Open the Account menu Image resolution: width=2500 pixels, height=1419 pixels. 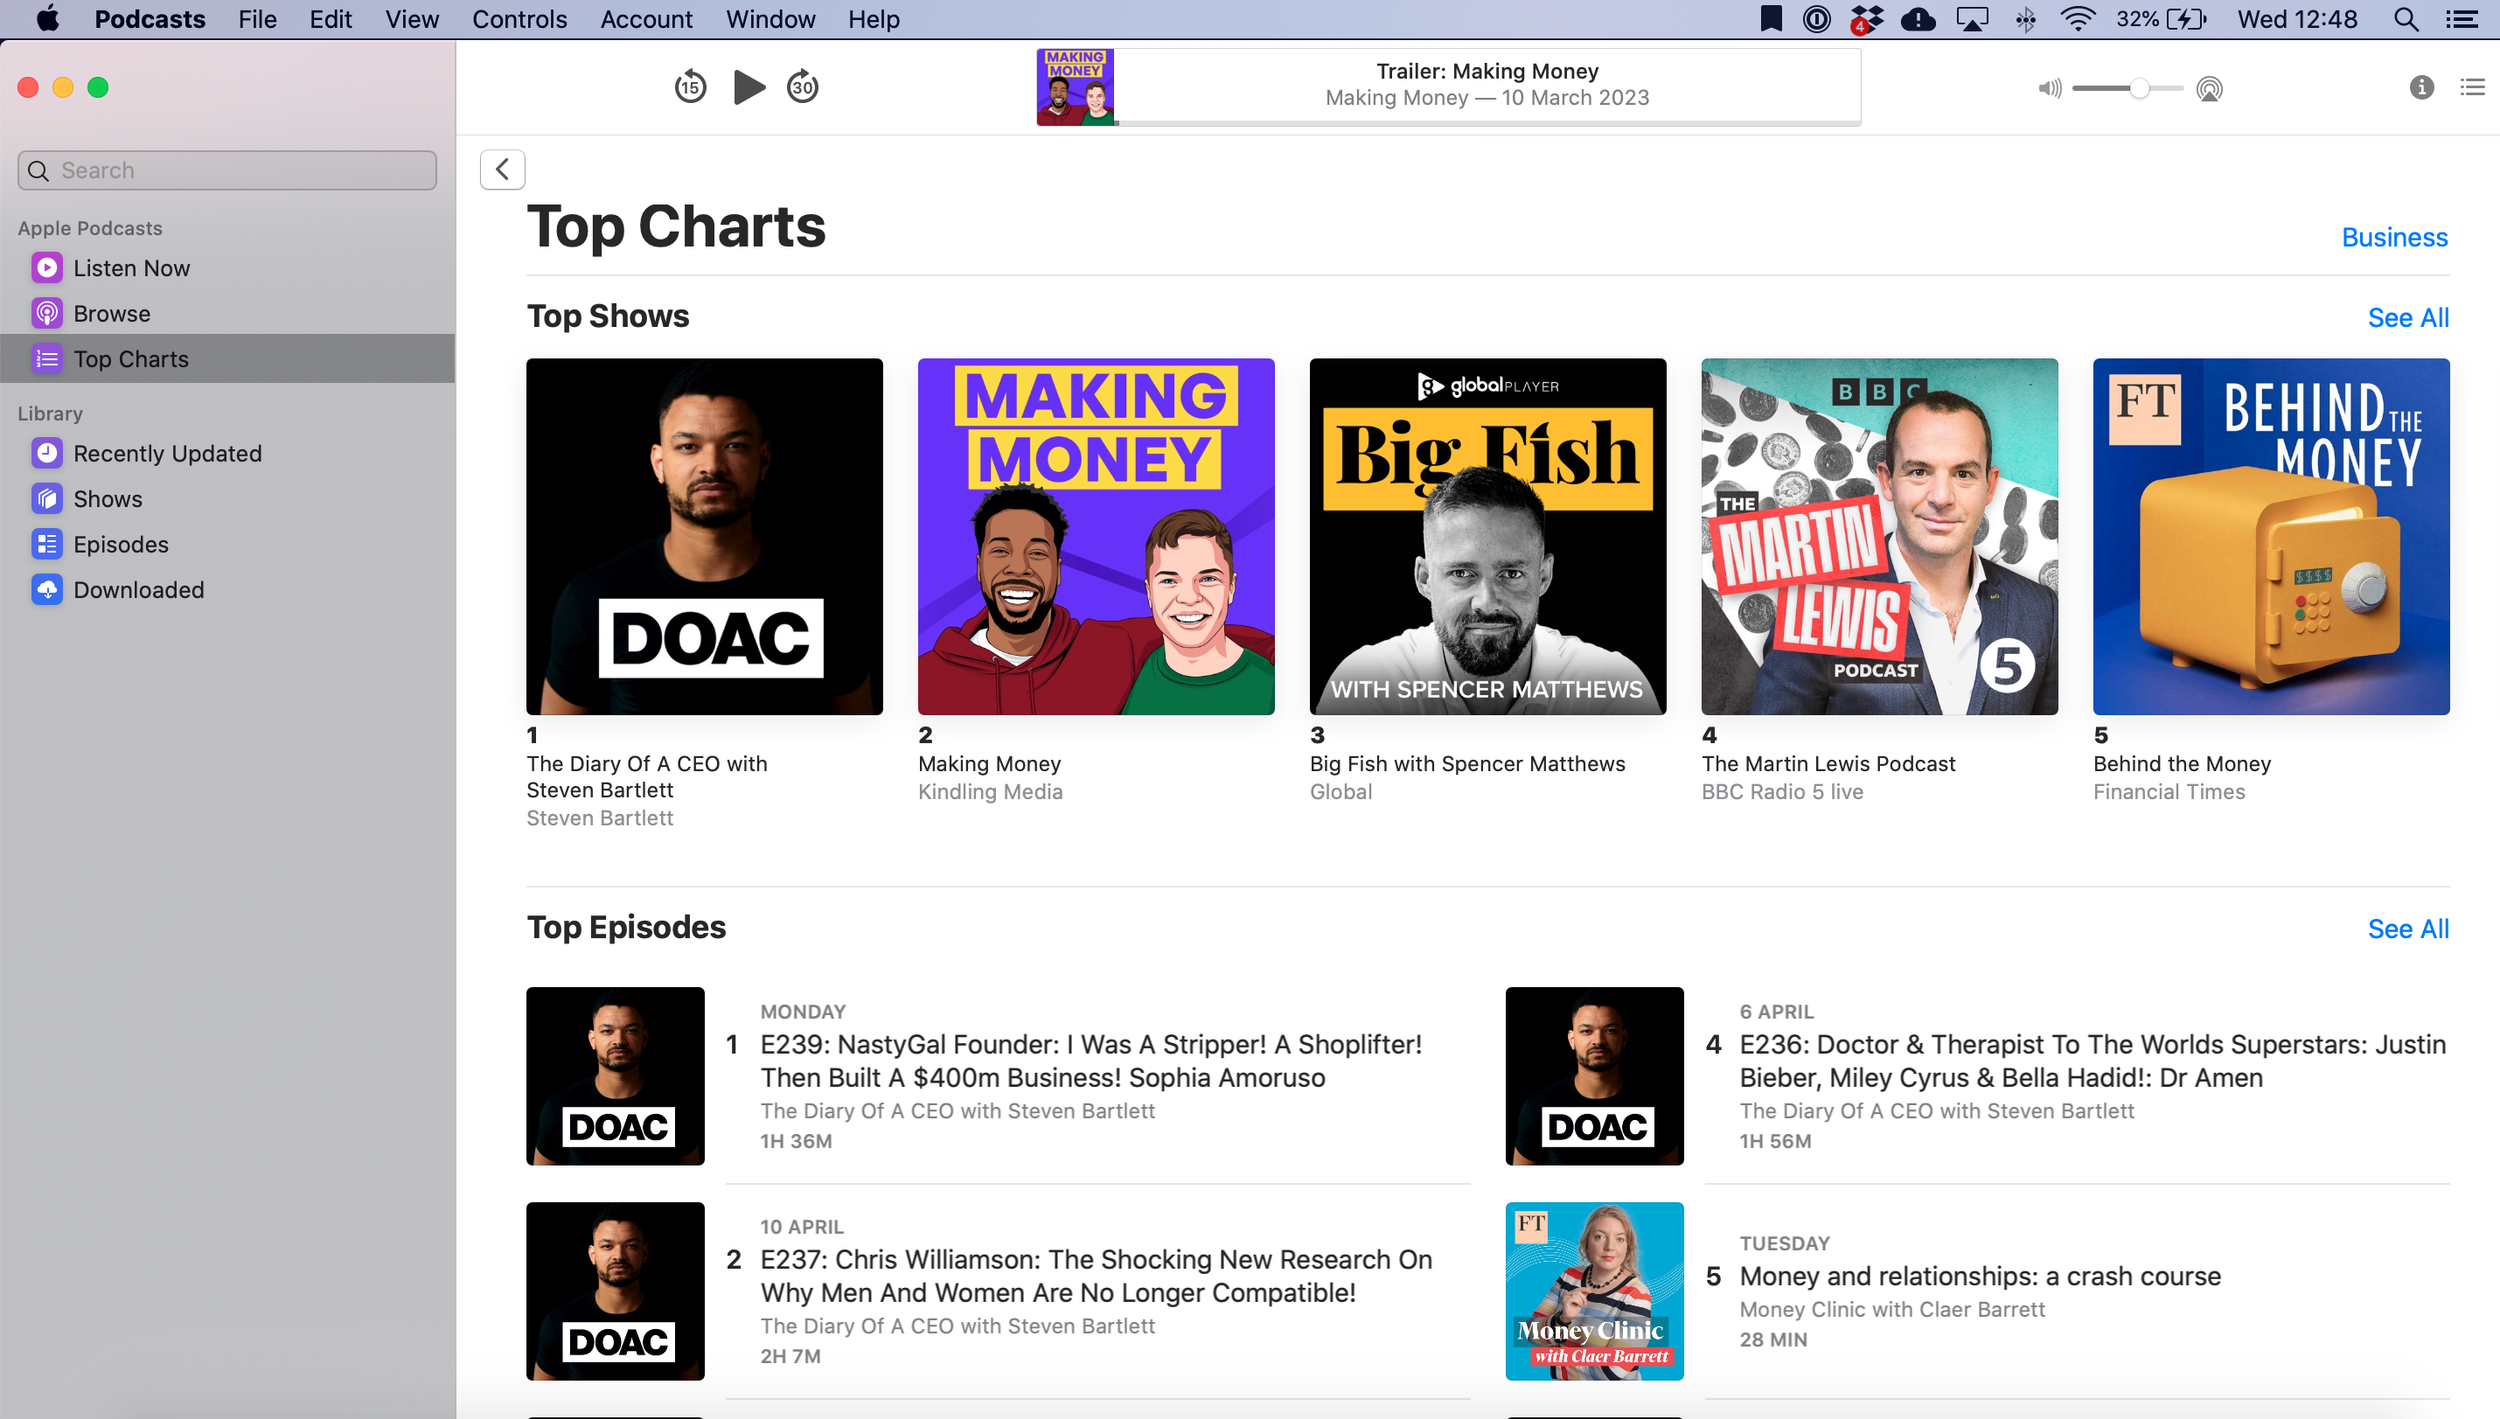pos(646,19)
